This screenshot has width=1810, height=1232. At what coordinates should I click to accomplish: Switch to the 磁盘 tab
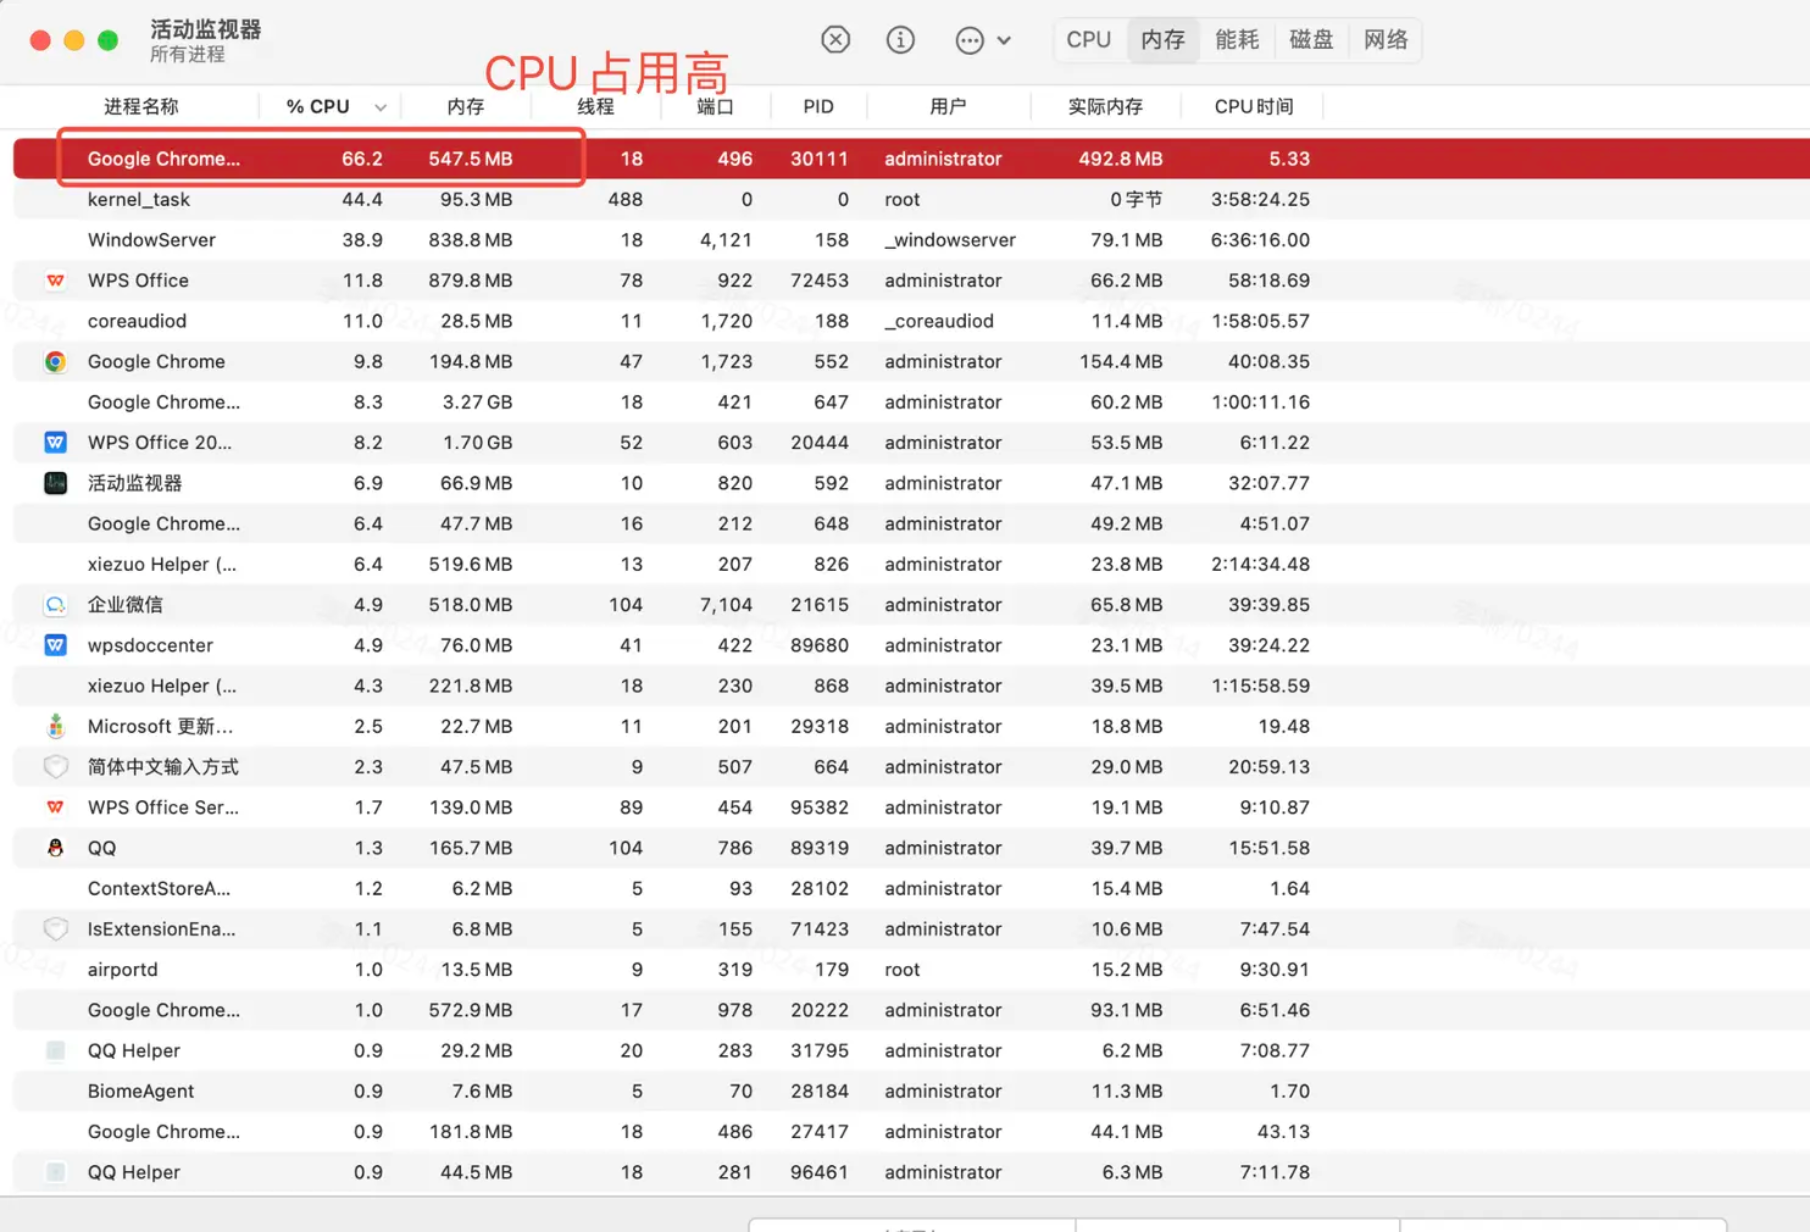pyautogui.click(x=1311, y=40)
